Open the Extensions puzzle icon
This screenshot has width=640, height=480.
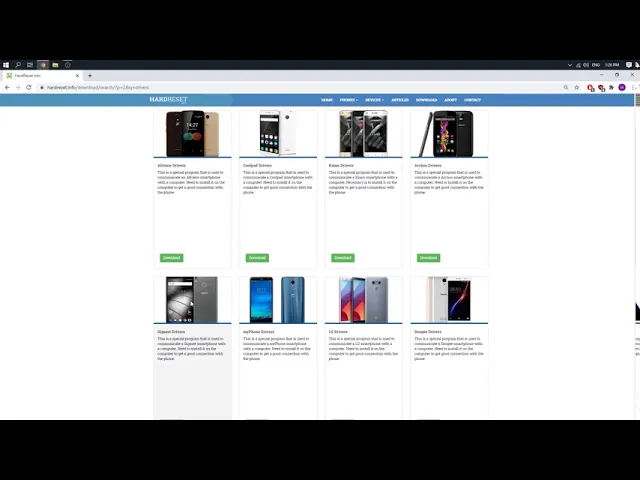[611, 87]
